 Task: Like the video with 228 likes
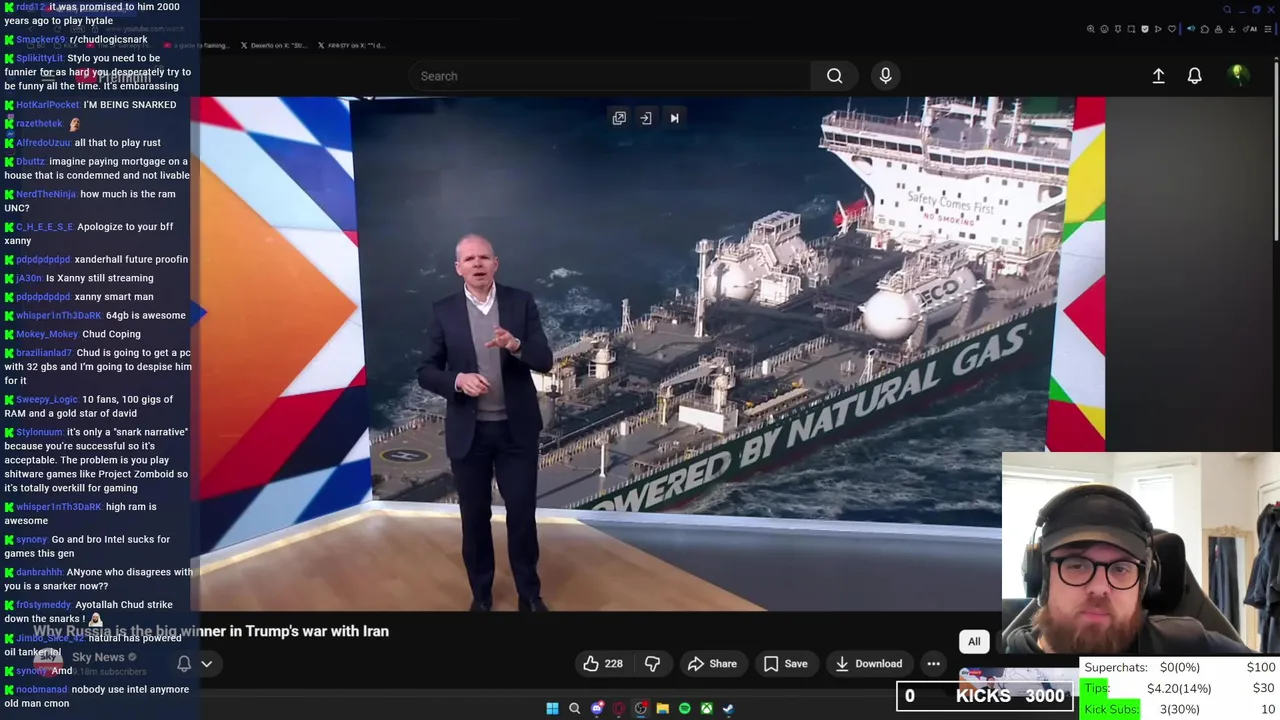point(603,663)
